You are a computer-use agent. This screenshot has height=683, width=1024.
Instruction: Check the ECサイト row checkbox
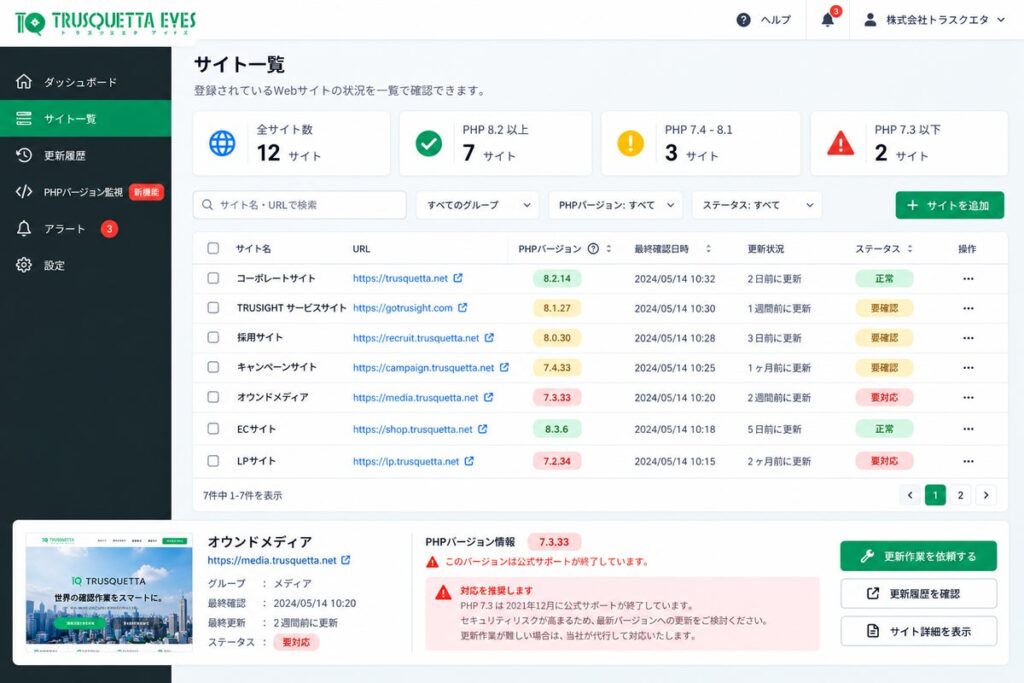point(213,428)
